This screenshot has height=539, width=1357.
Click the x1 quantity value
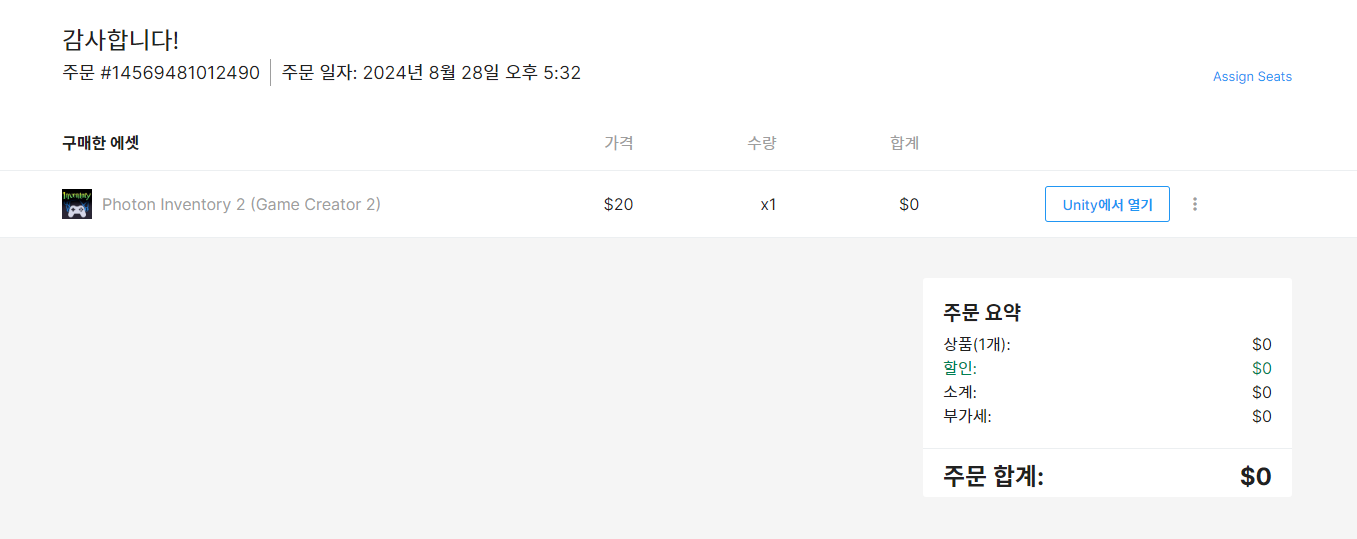[768, 204]
